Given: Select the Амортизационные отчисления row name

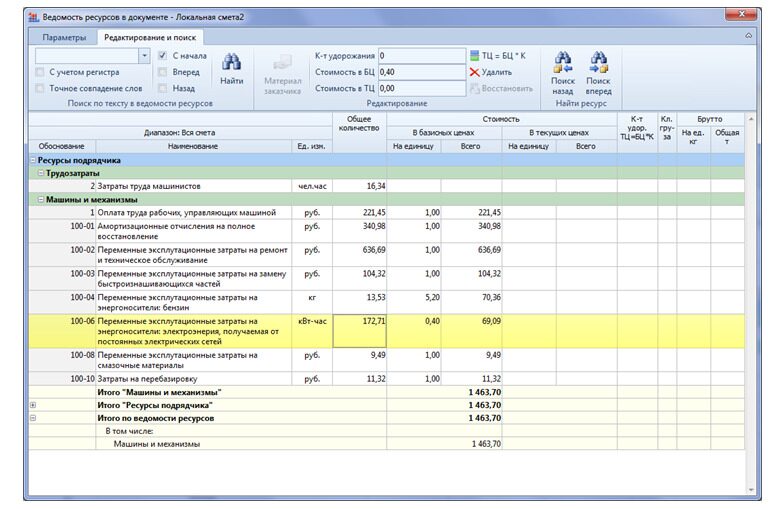Looking at the screenshot, I should (x=176, y=231).
